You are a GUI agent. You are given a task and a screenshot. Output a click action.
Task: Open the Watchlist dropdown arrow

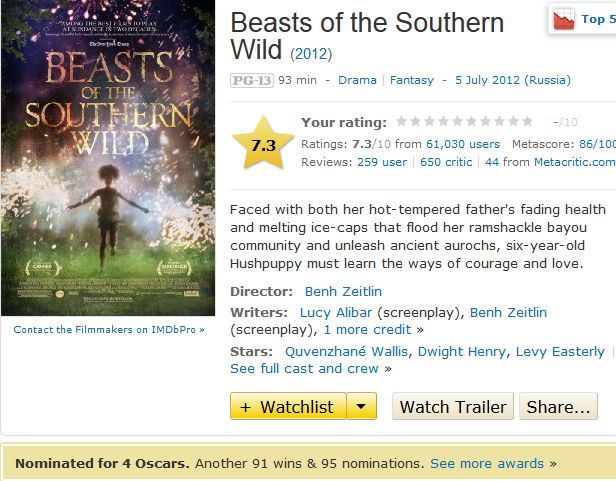point(362,407)
